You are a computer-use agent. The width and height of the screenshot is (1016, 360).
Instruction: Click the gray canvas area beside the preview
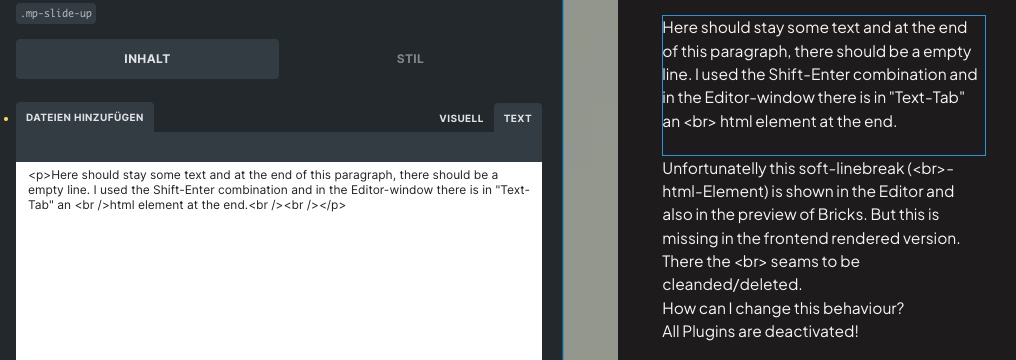tap(591, 180)
